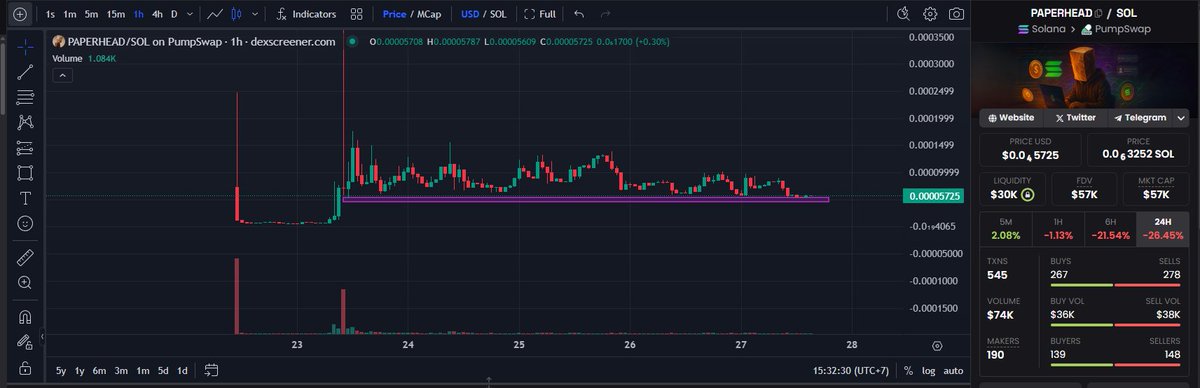Redo the last chart action

(x=606, y=15)
